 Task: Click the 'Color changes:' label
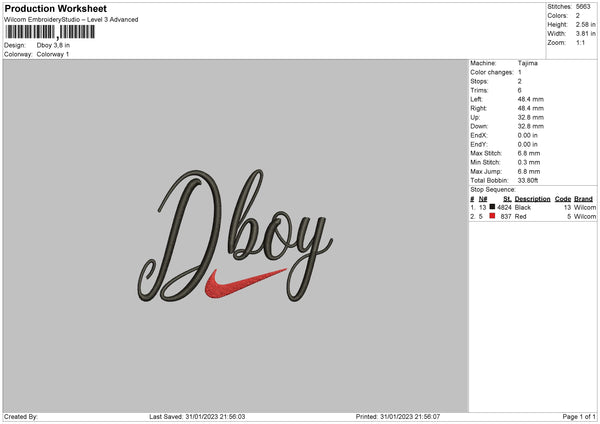(492, 72)
